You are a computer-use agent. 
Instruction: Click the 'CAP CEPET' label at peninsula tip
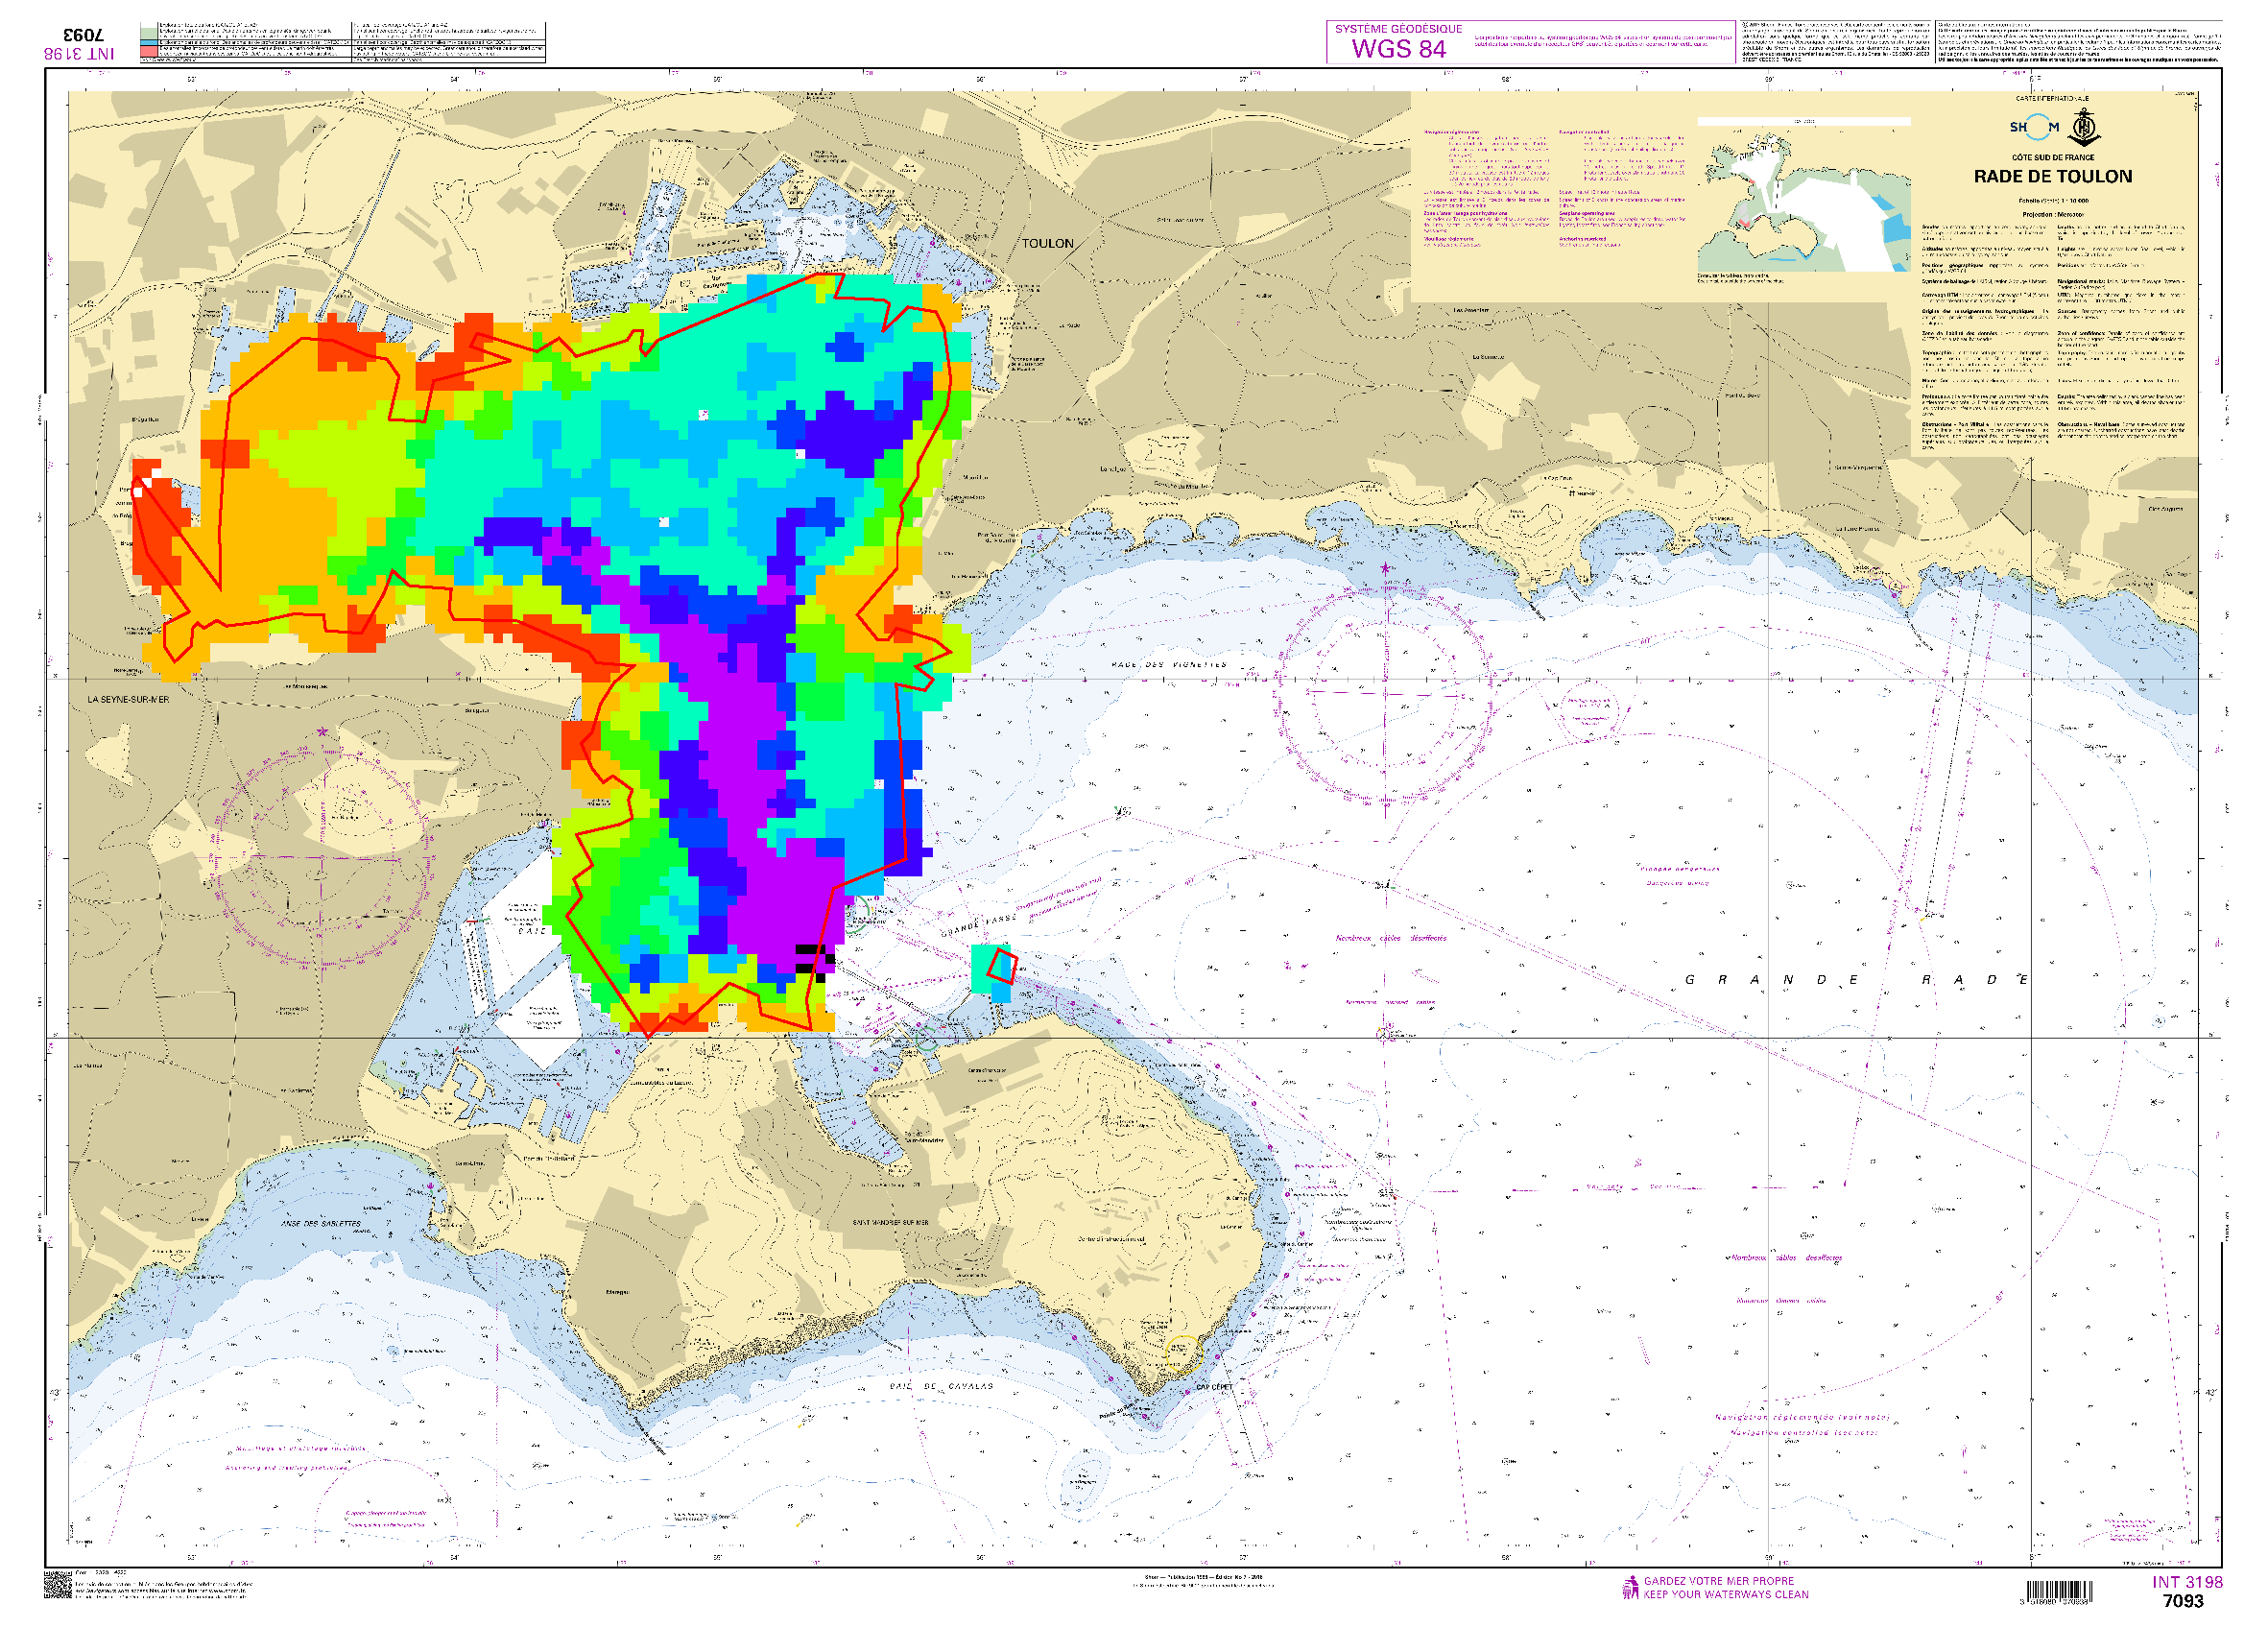coord(1214,1387)
